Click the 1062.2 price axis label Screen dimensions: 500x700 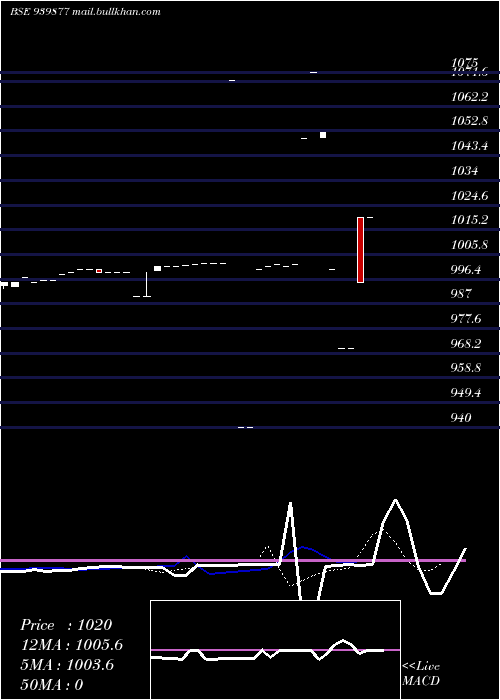(469, 96)
